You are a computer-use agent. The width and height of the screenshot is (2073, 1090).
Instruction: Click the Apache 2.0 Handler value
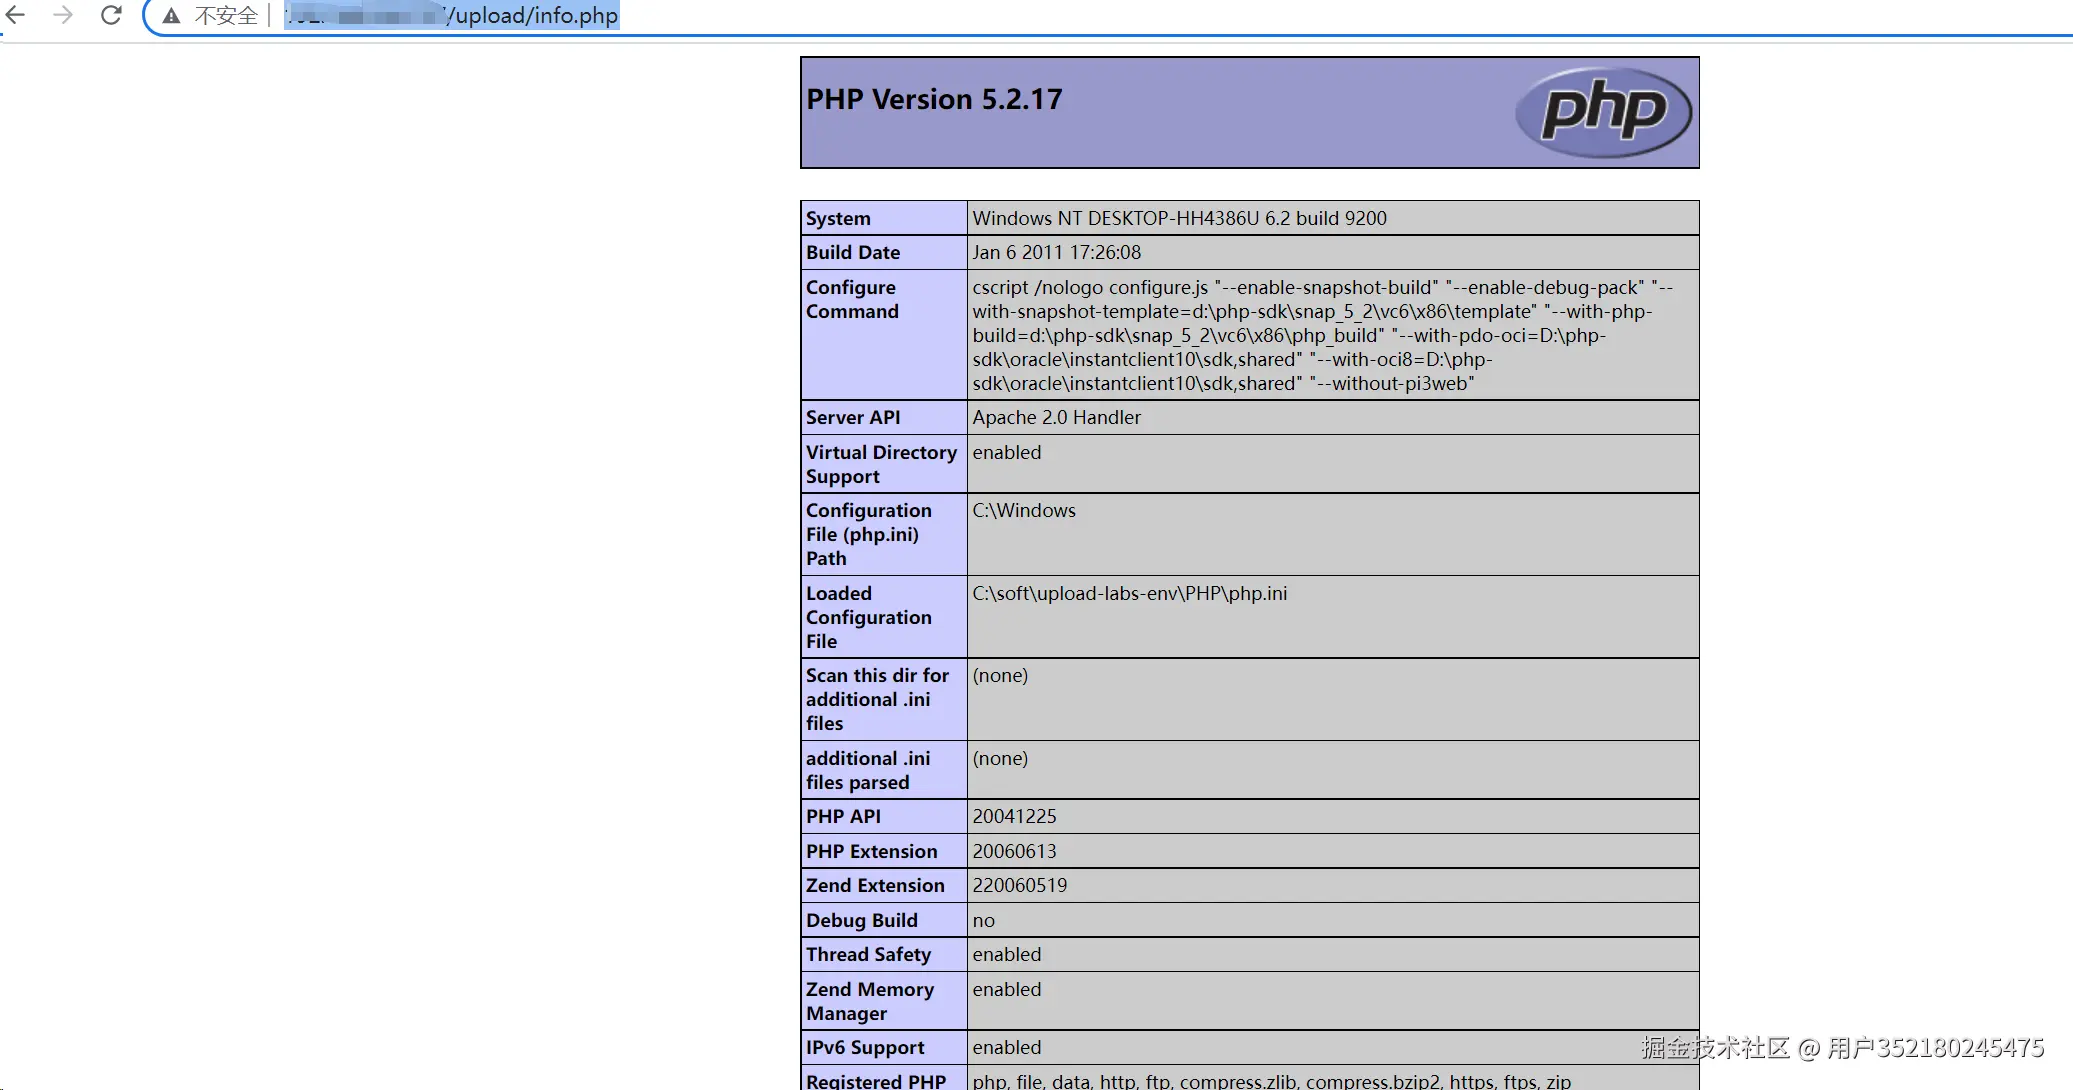pos(1056,417)
